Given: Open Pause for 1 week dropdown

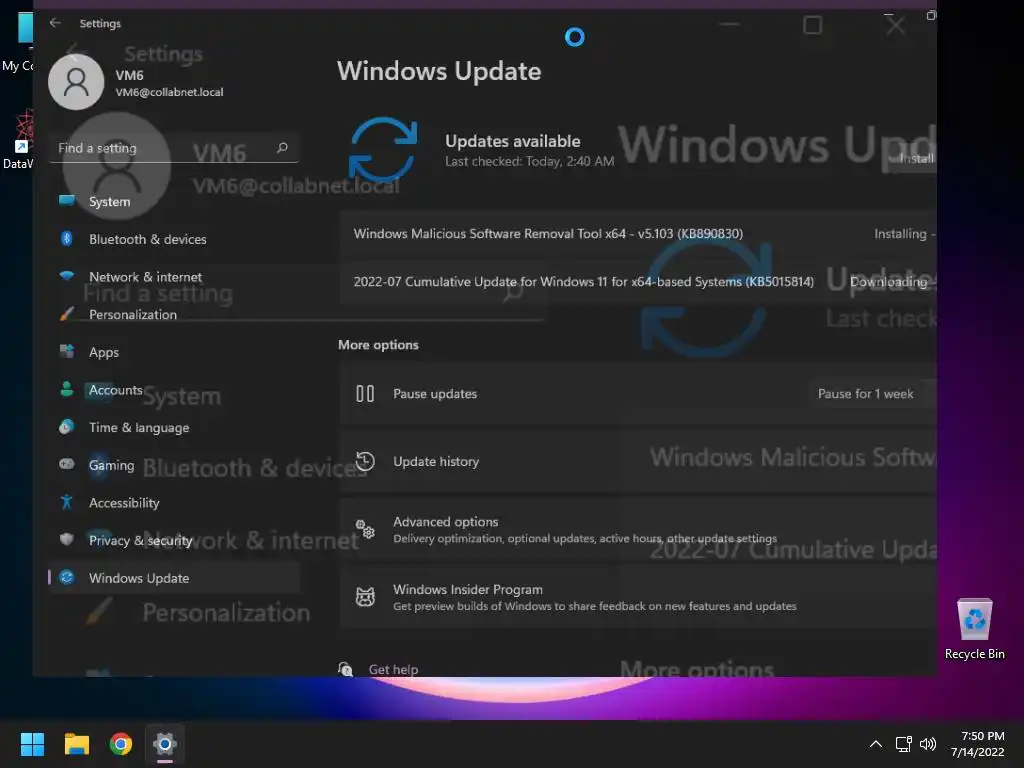Looking at the screenshot, I should click(x=871, y=394).
